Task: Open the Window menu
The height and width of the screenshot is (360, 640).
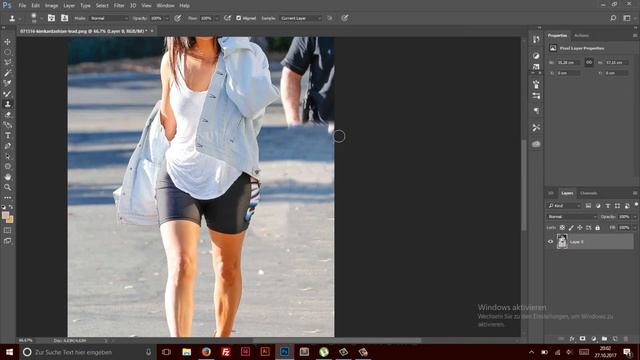Action: pyautogui.click(x=165, y=6)
